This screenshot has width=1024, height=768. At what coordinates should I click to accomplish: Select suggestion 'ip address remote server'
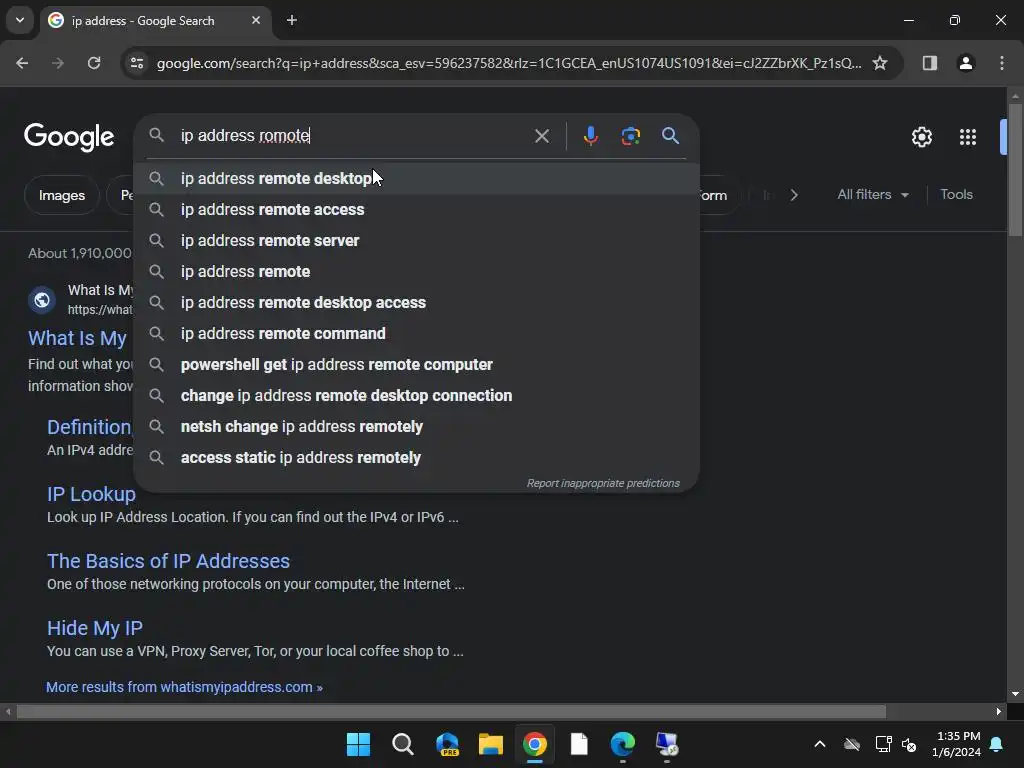(416, 240)
